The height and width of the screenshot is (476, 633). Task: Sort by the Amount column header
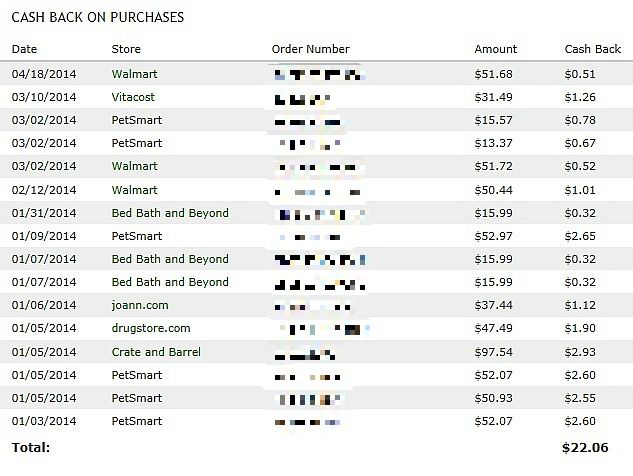(495, 49)
